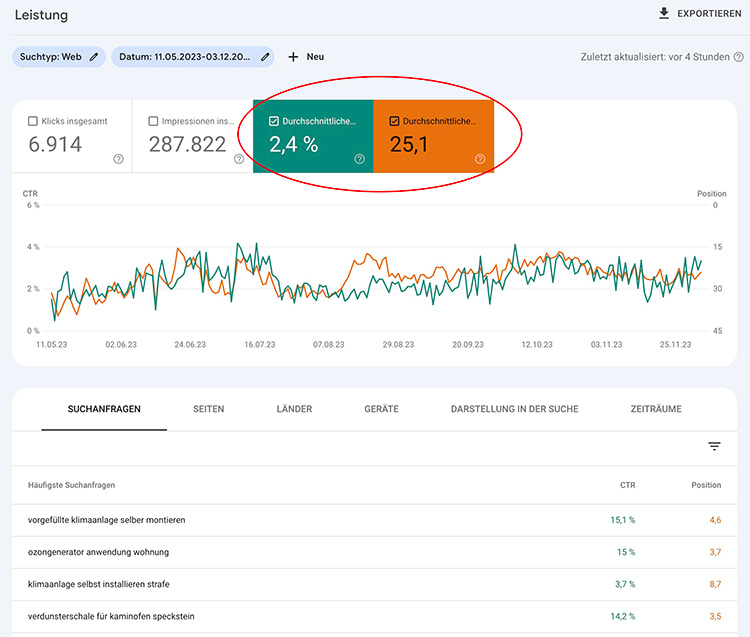The width and height of the screenshot is (750, 637).
Task: Open help icon in orange position card
Action: pyautogui.click(x=480, y=159)
